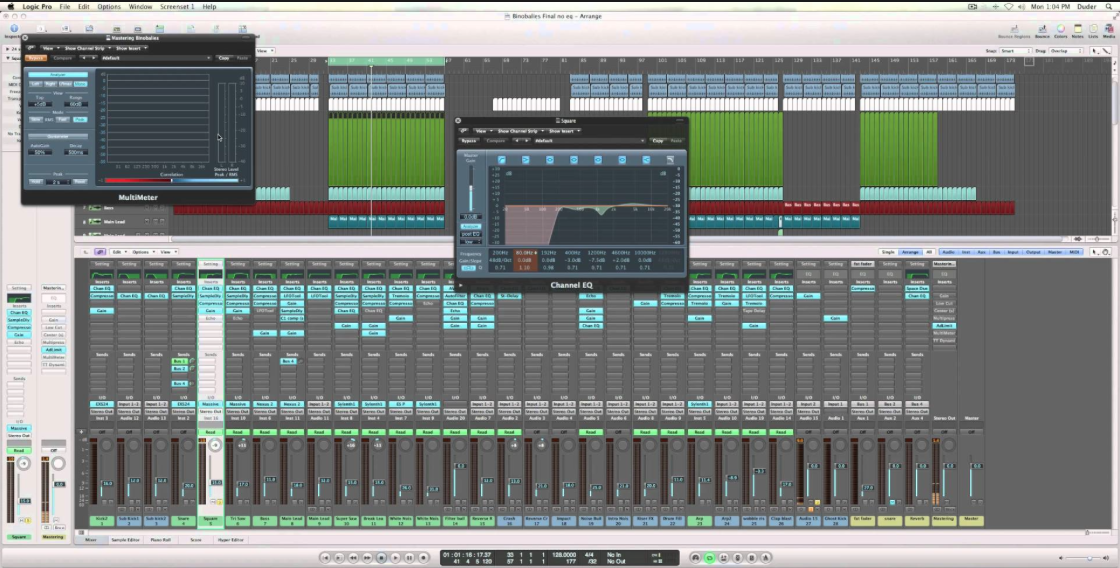Screen dimensions: 1120x568
Task: Toggle the high-shelf band icon in Channel EQ
Action: pyautogui.click(x=646, y=160)
